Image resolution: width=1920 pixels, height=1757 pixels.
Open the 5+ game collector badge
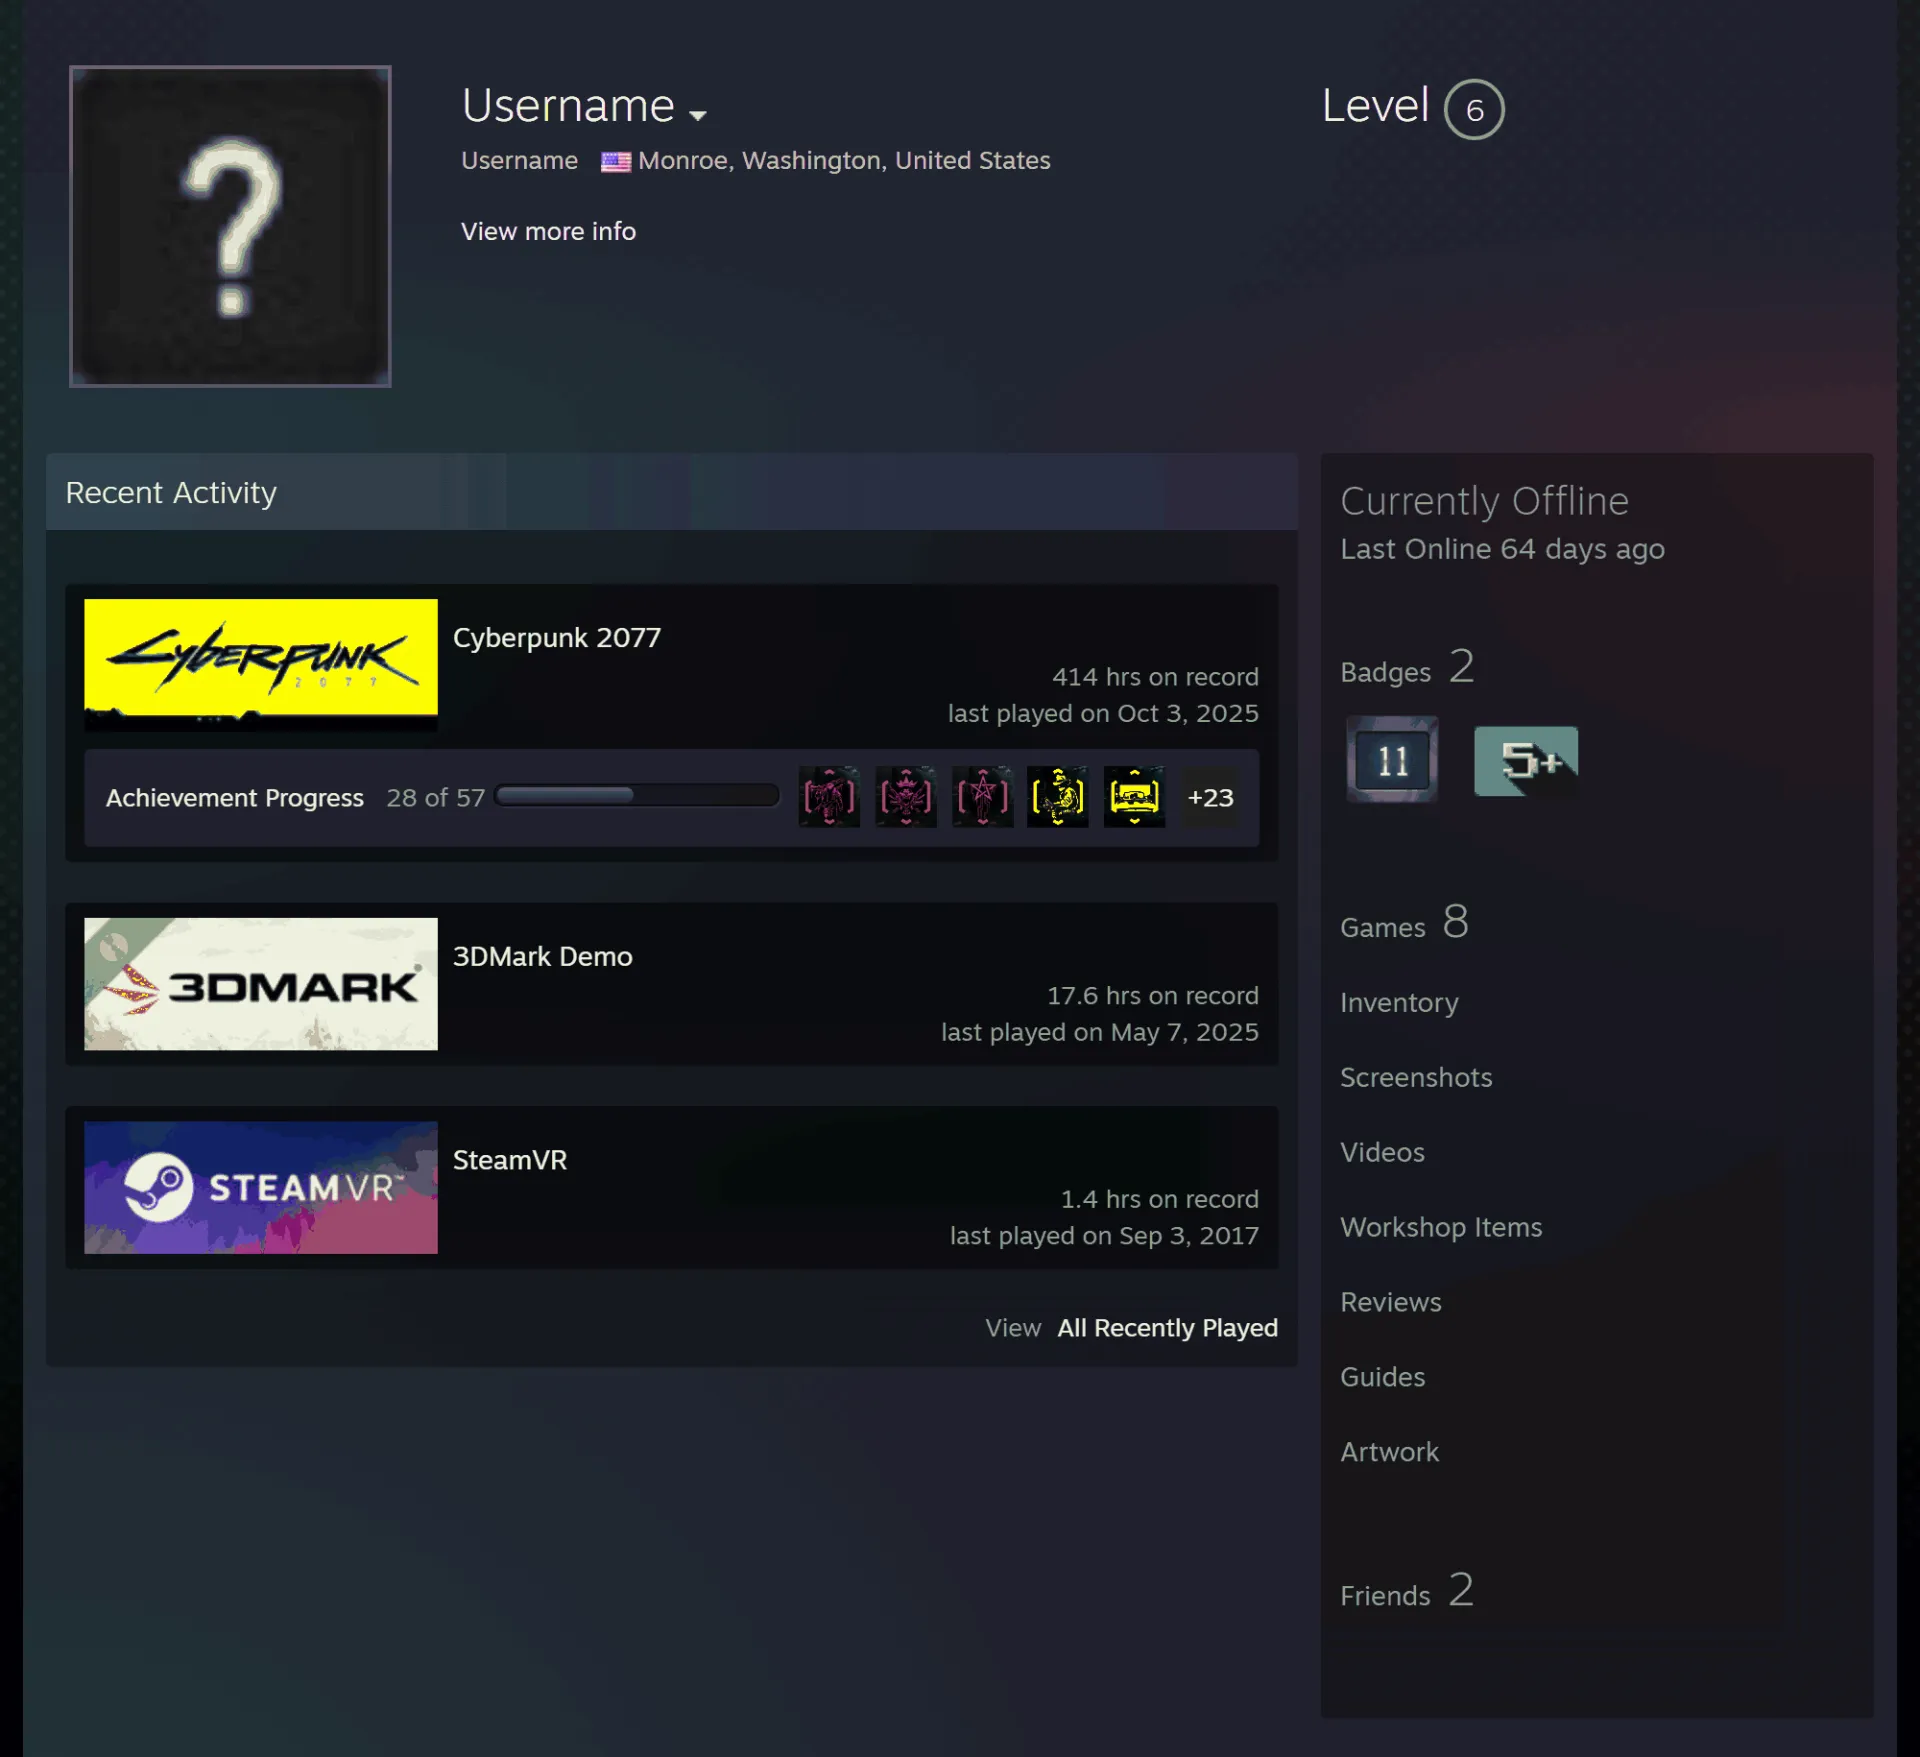1526,761
